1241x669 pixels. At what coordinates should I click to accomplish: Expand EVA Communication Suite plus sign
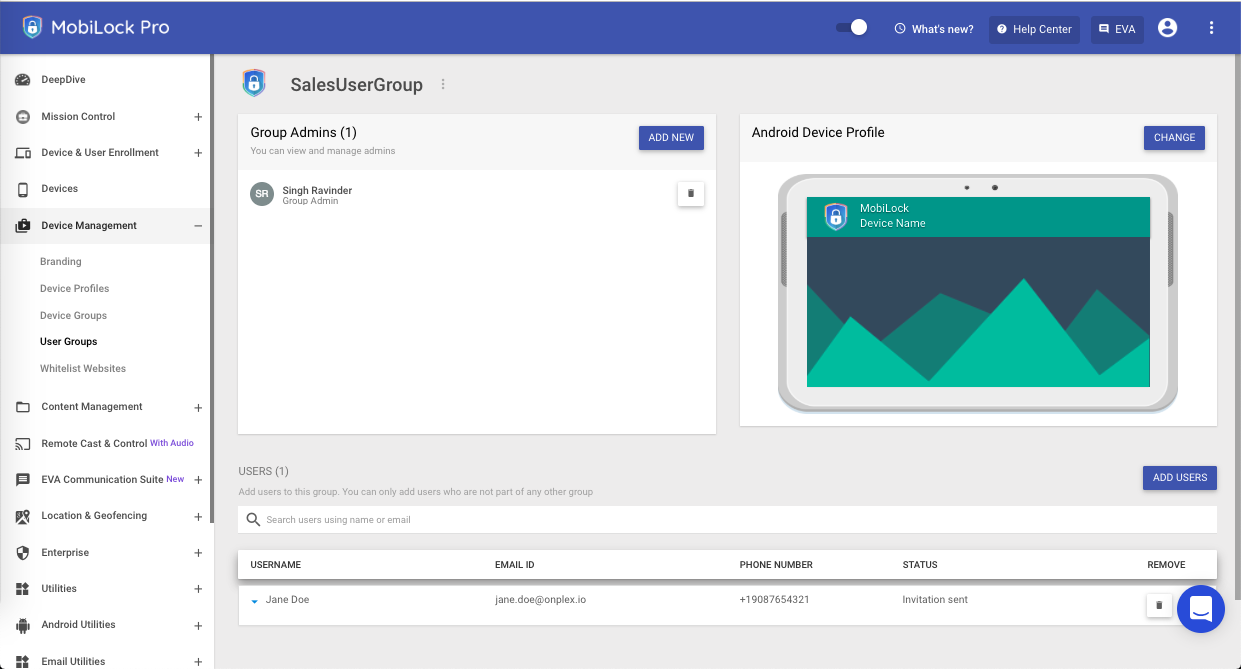point(198,480)
